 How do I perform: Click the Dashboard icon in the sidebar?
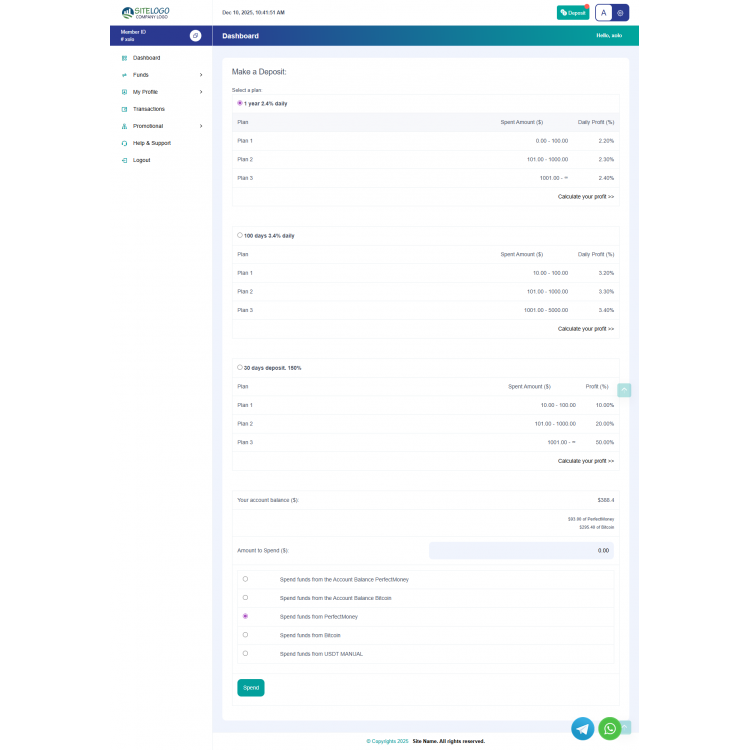click(124, 58)
